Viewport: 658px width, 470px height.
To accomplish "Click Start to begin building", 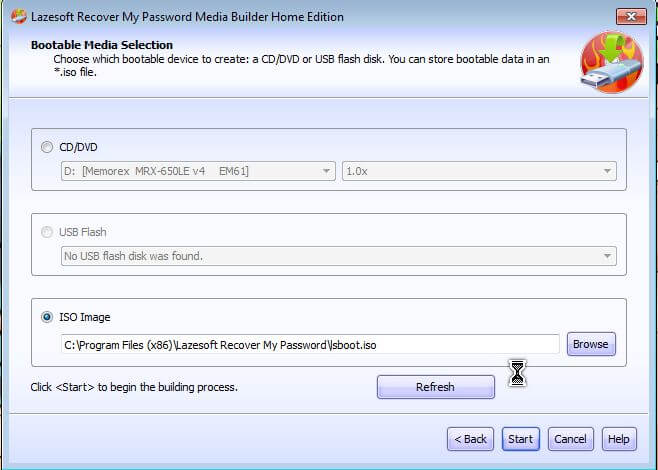I will click(520, 439).
